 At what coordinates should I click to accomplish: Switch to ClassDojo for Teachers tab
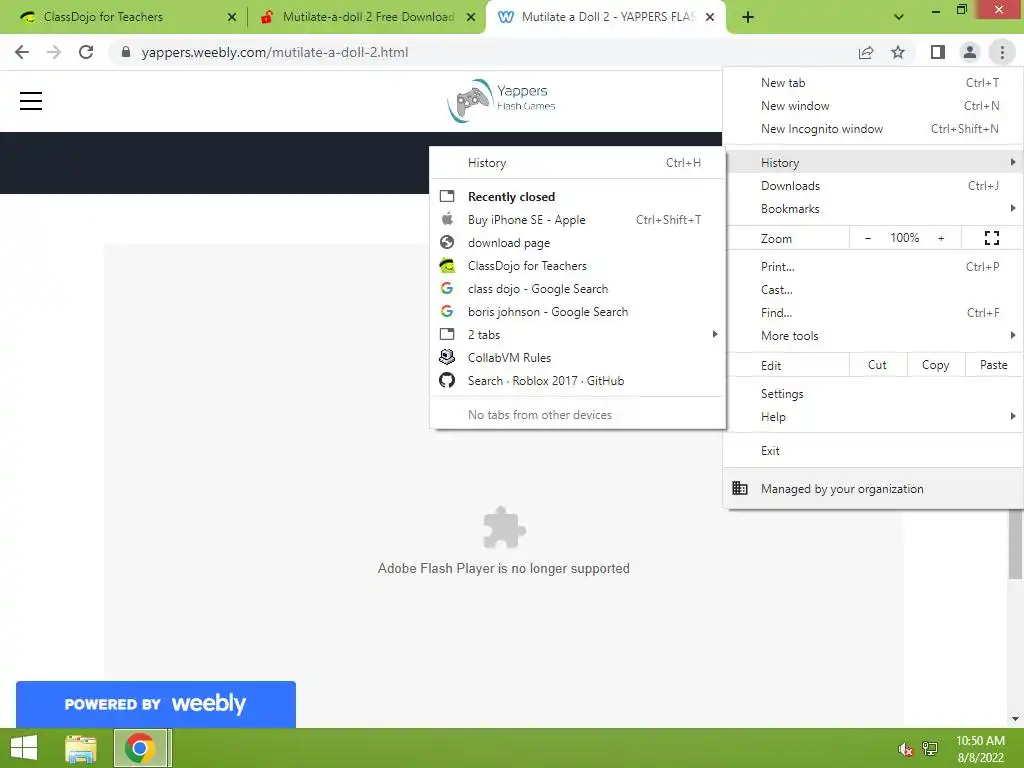coord(124,17)
